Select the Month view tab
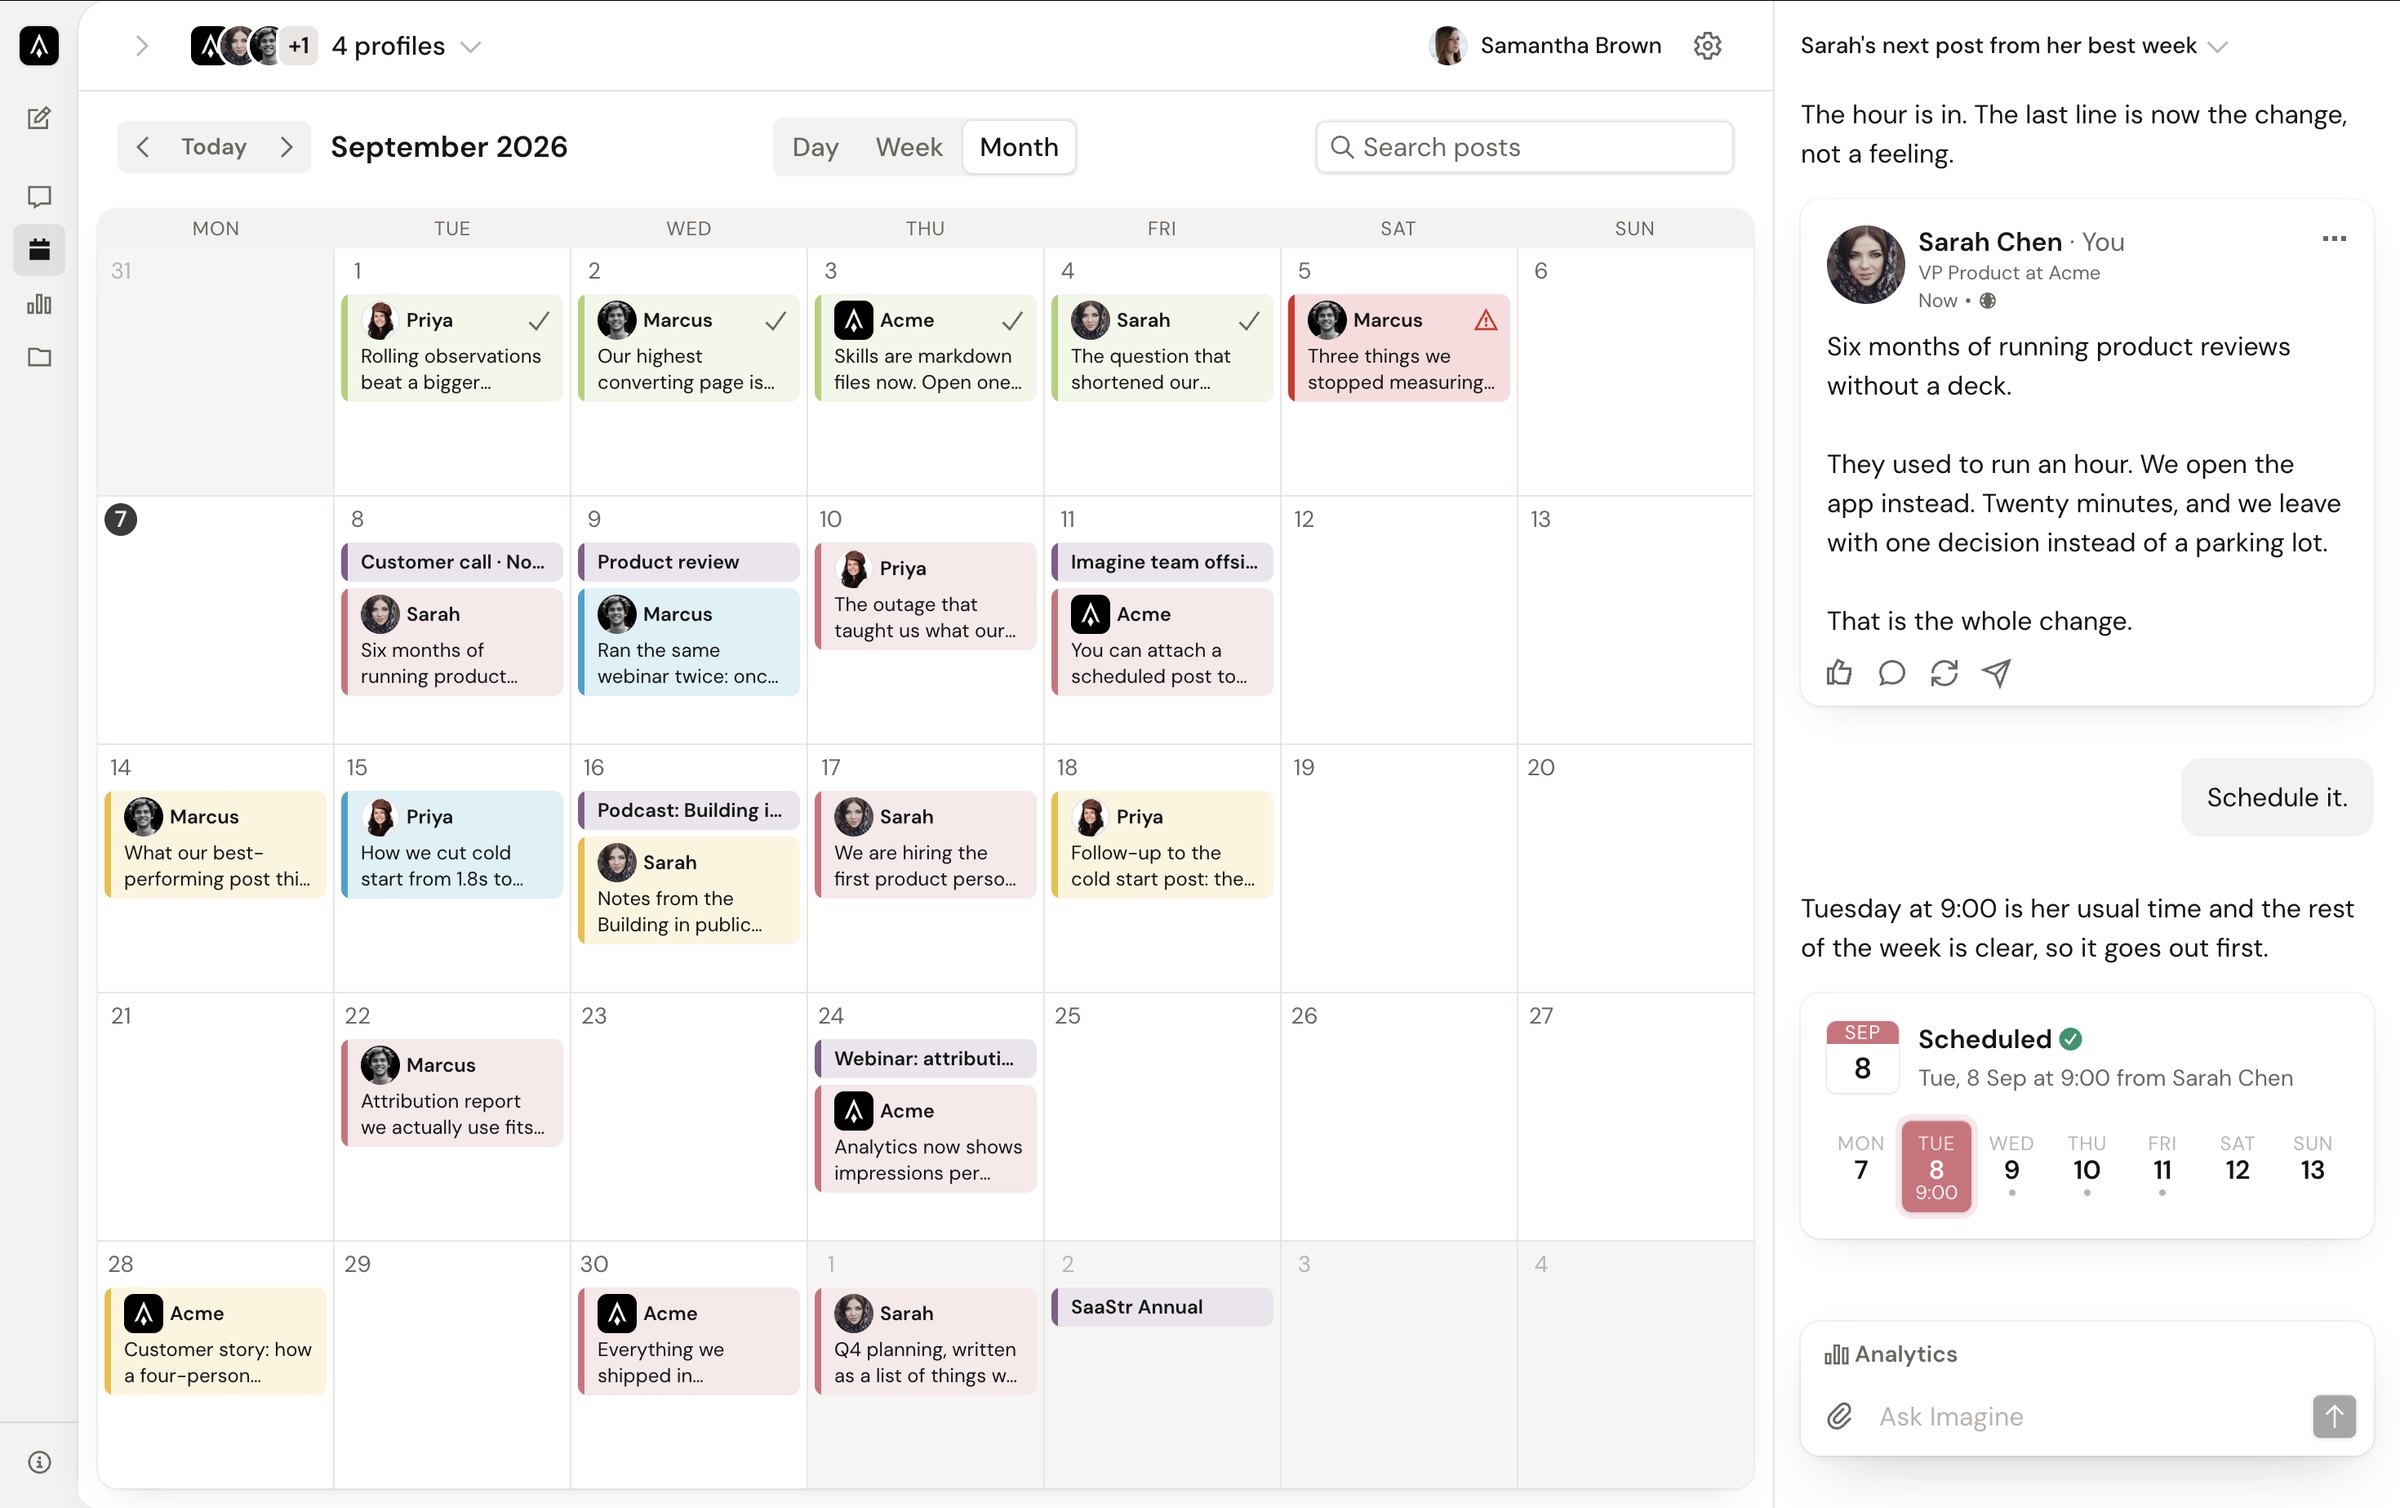2400x1508 pixels. (x=1019, y=147)
